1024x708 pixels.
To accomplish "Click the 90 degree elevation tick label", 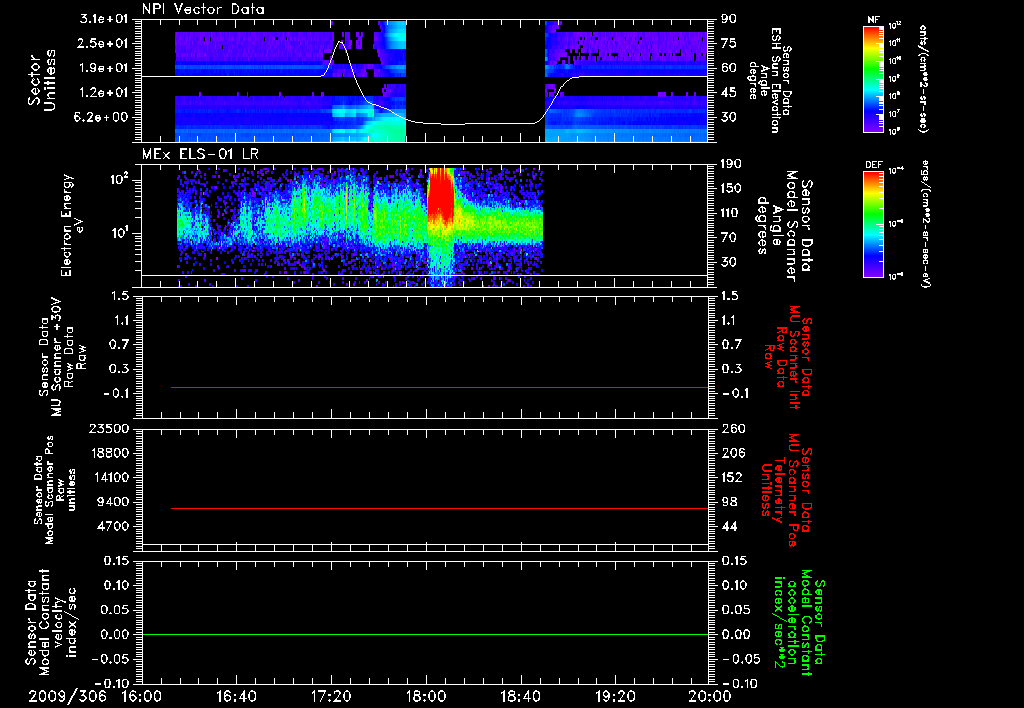I will 728,19.
